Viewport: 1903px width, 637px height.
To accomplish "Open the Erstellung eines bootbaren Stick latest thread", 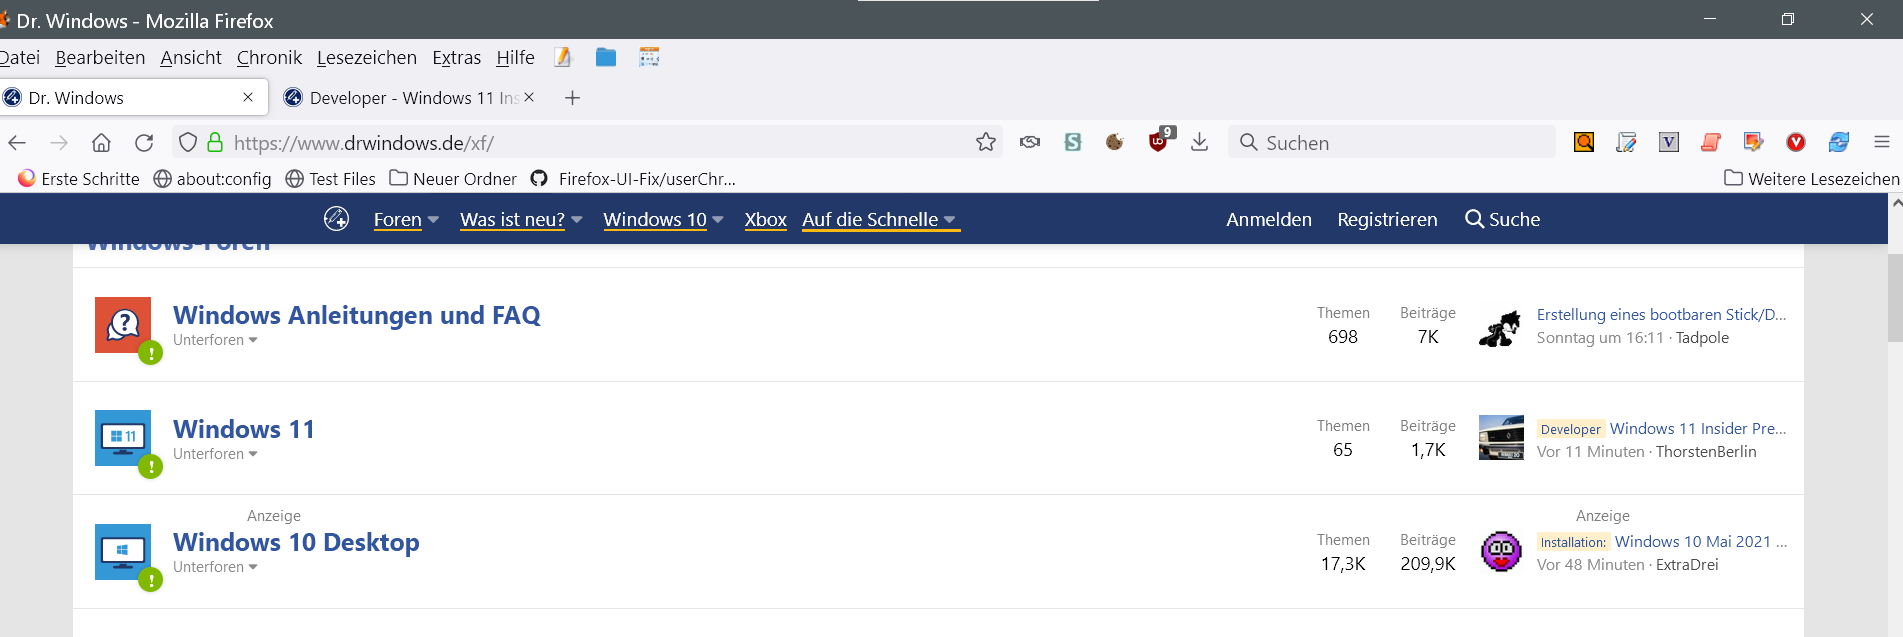I will [x=1661, y=314].
